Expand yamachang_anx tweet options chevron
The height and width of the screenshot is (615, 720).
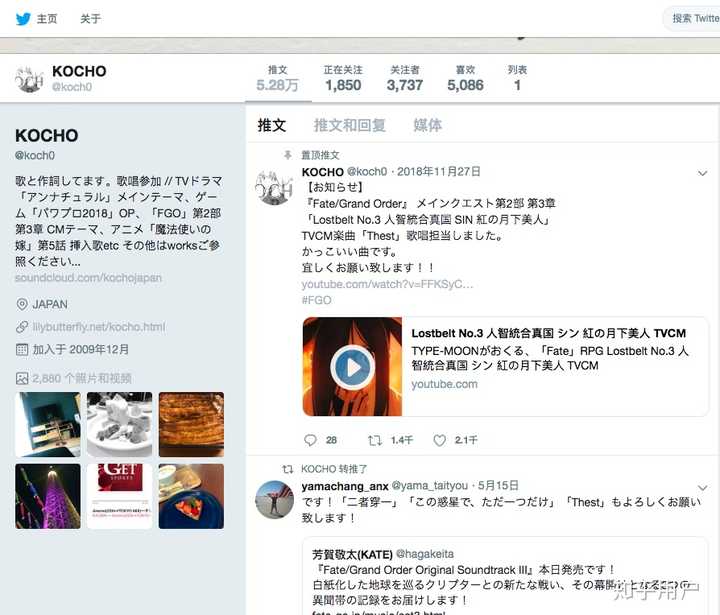point(702,488)
